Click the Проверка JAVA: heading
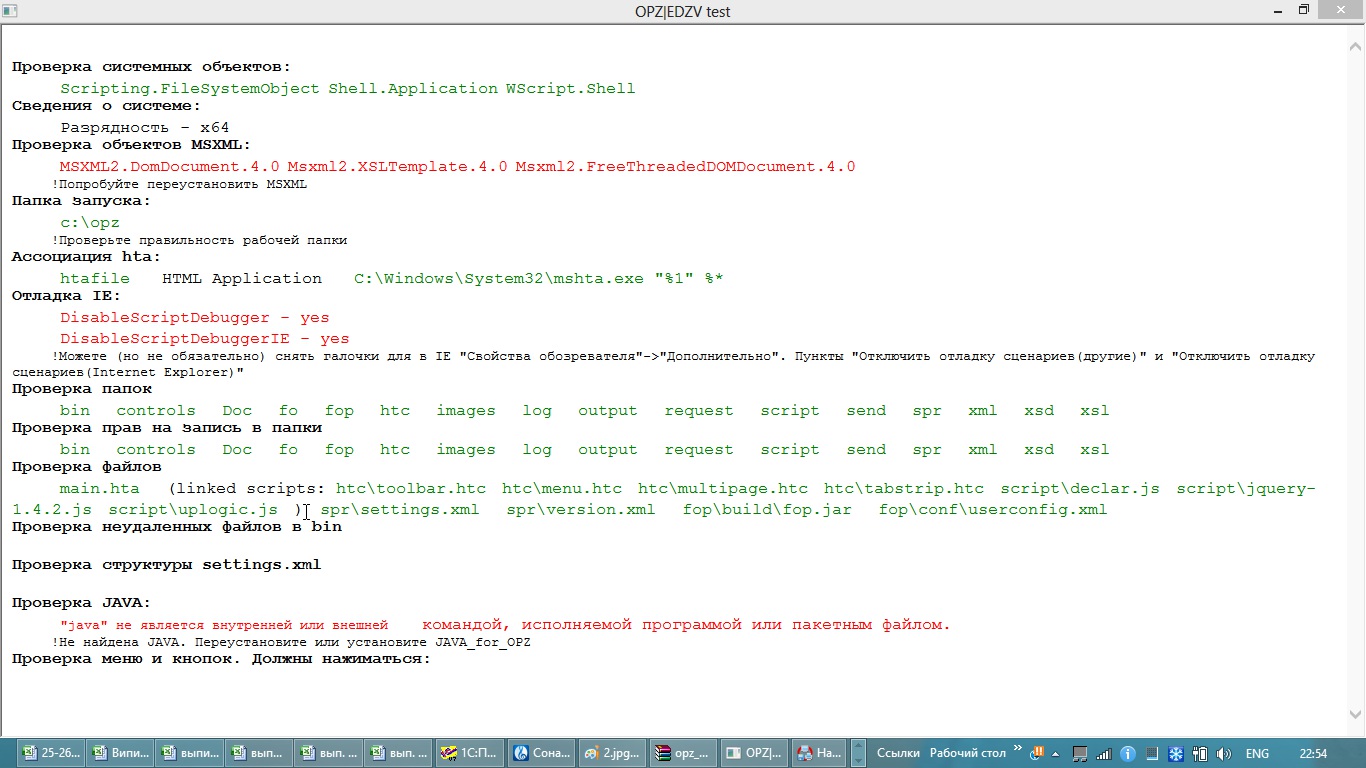Viewport: 1366px width, 768px height. [x=81, y=603]
